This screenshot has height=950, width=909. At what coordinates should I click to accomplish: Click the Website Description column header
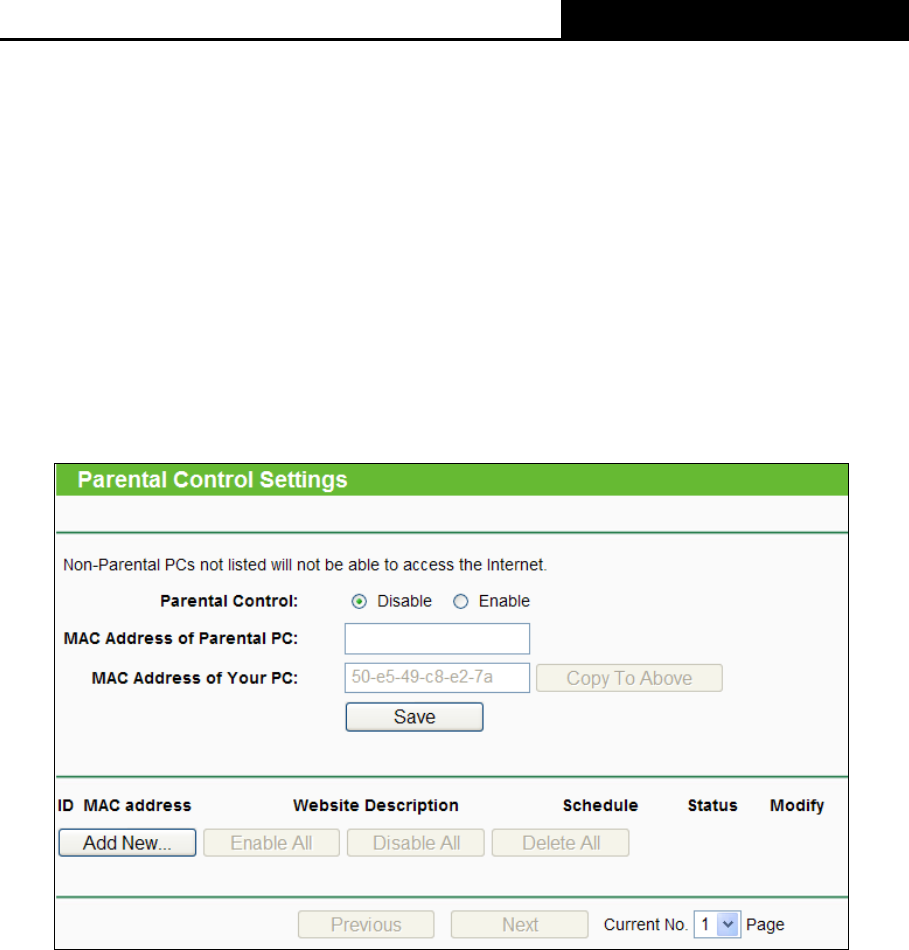(376, 805)
